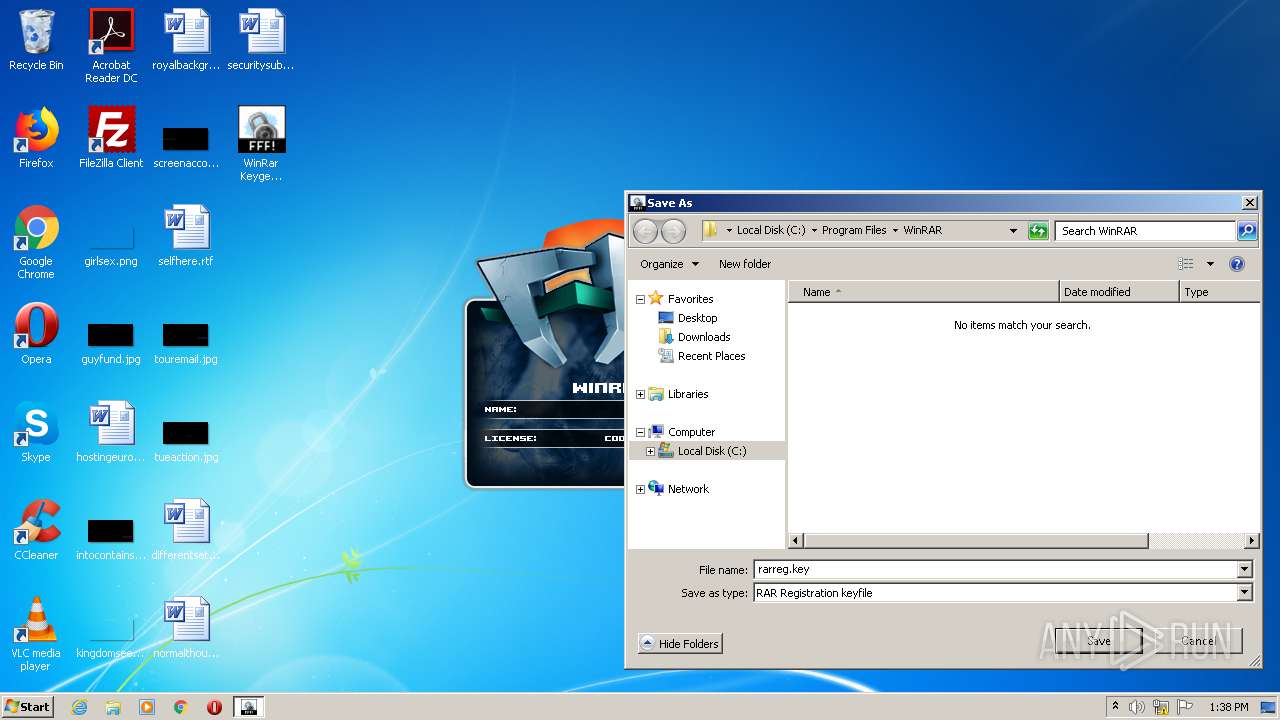This screenshot has height=720, width=1280.
Task: Click the Forward arrow in Save As dialog
Action: pos(674,231)
